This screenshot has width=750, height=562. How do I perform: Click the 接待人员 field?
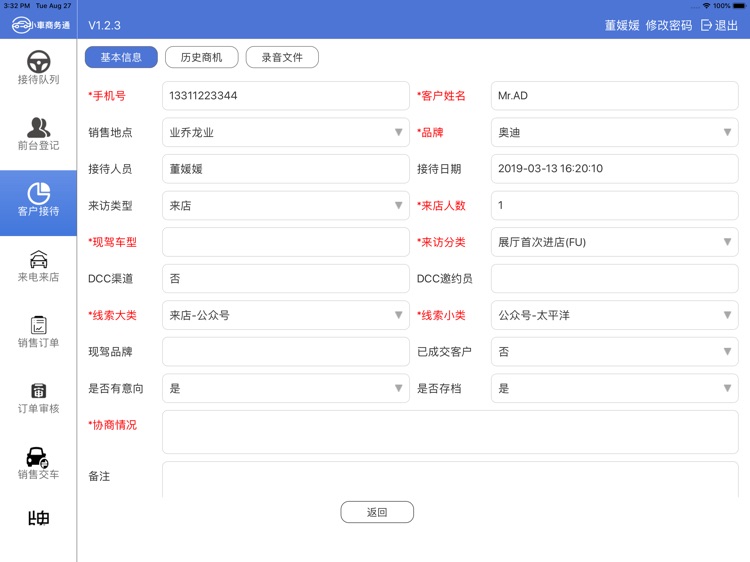[x=286, y=169]
